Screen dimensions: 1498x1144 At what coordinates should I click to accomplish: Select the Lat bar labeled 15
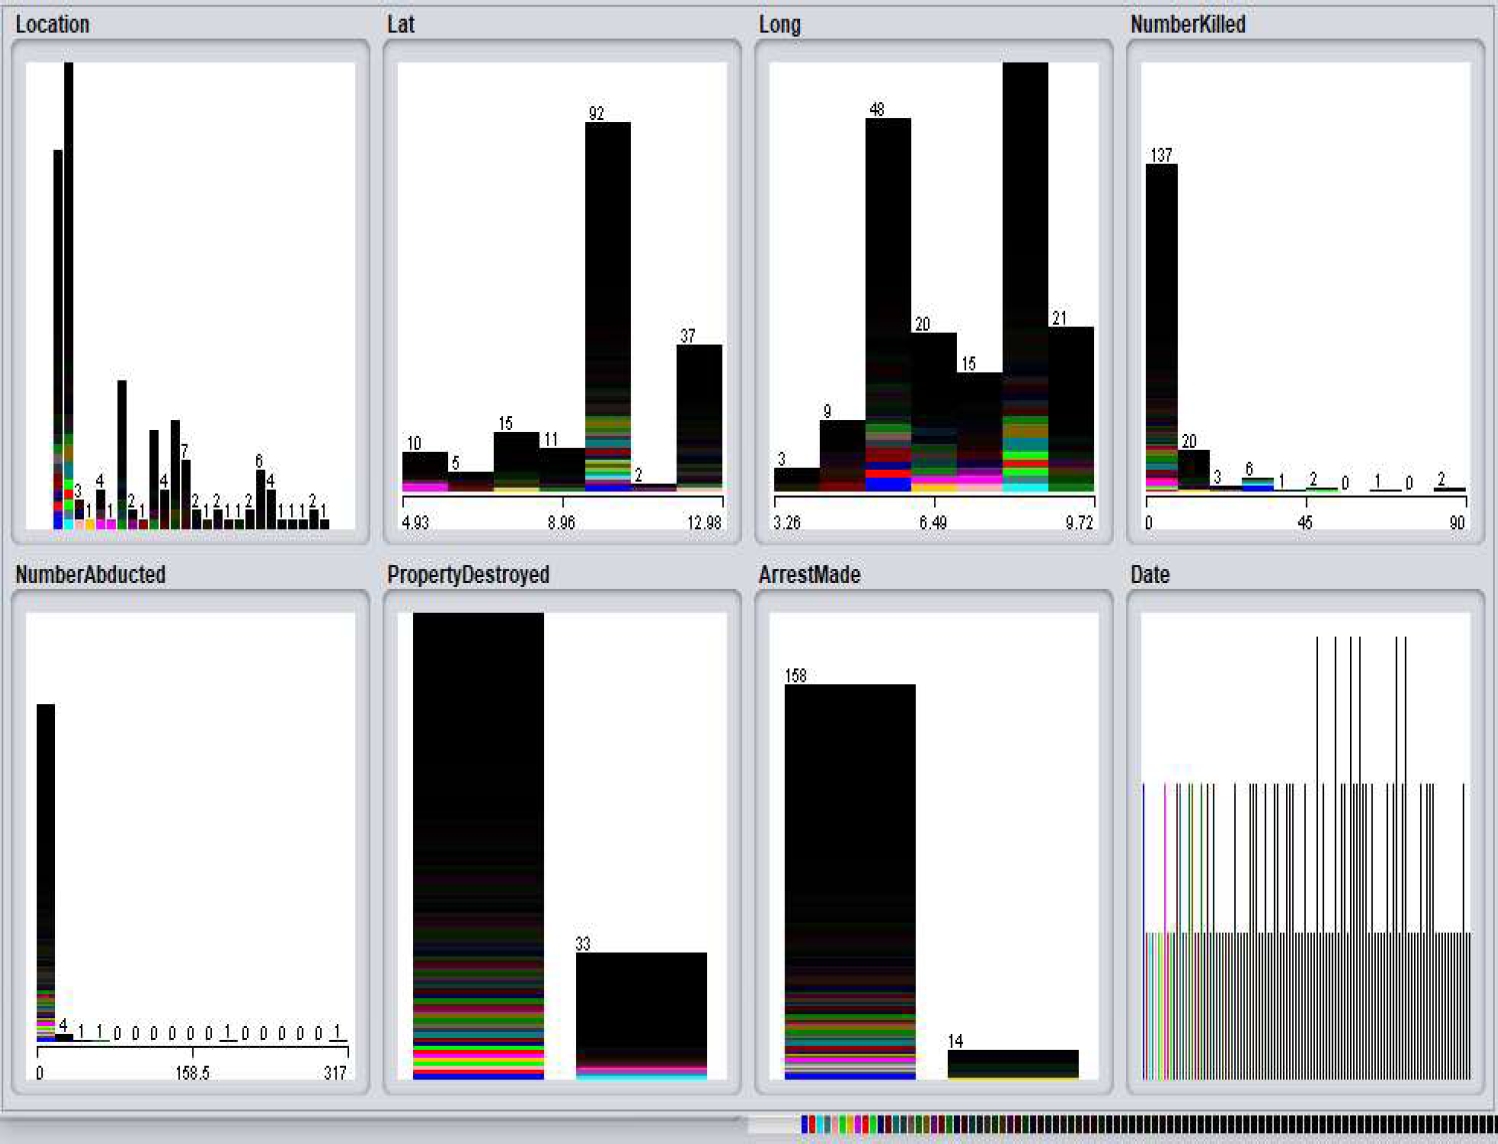click(516, 462)
